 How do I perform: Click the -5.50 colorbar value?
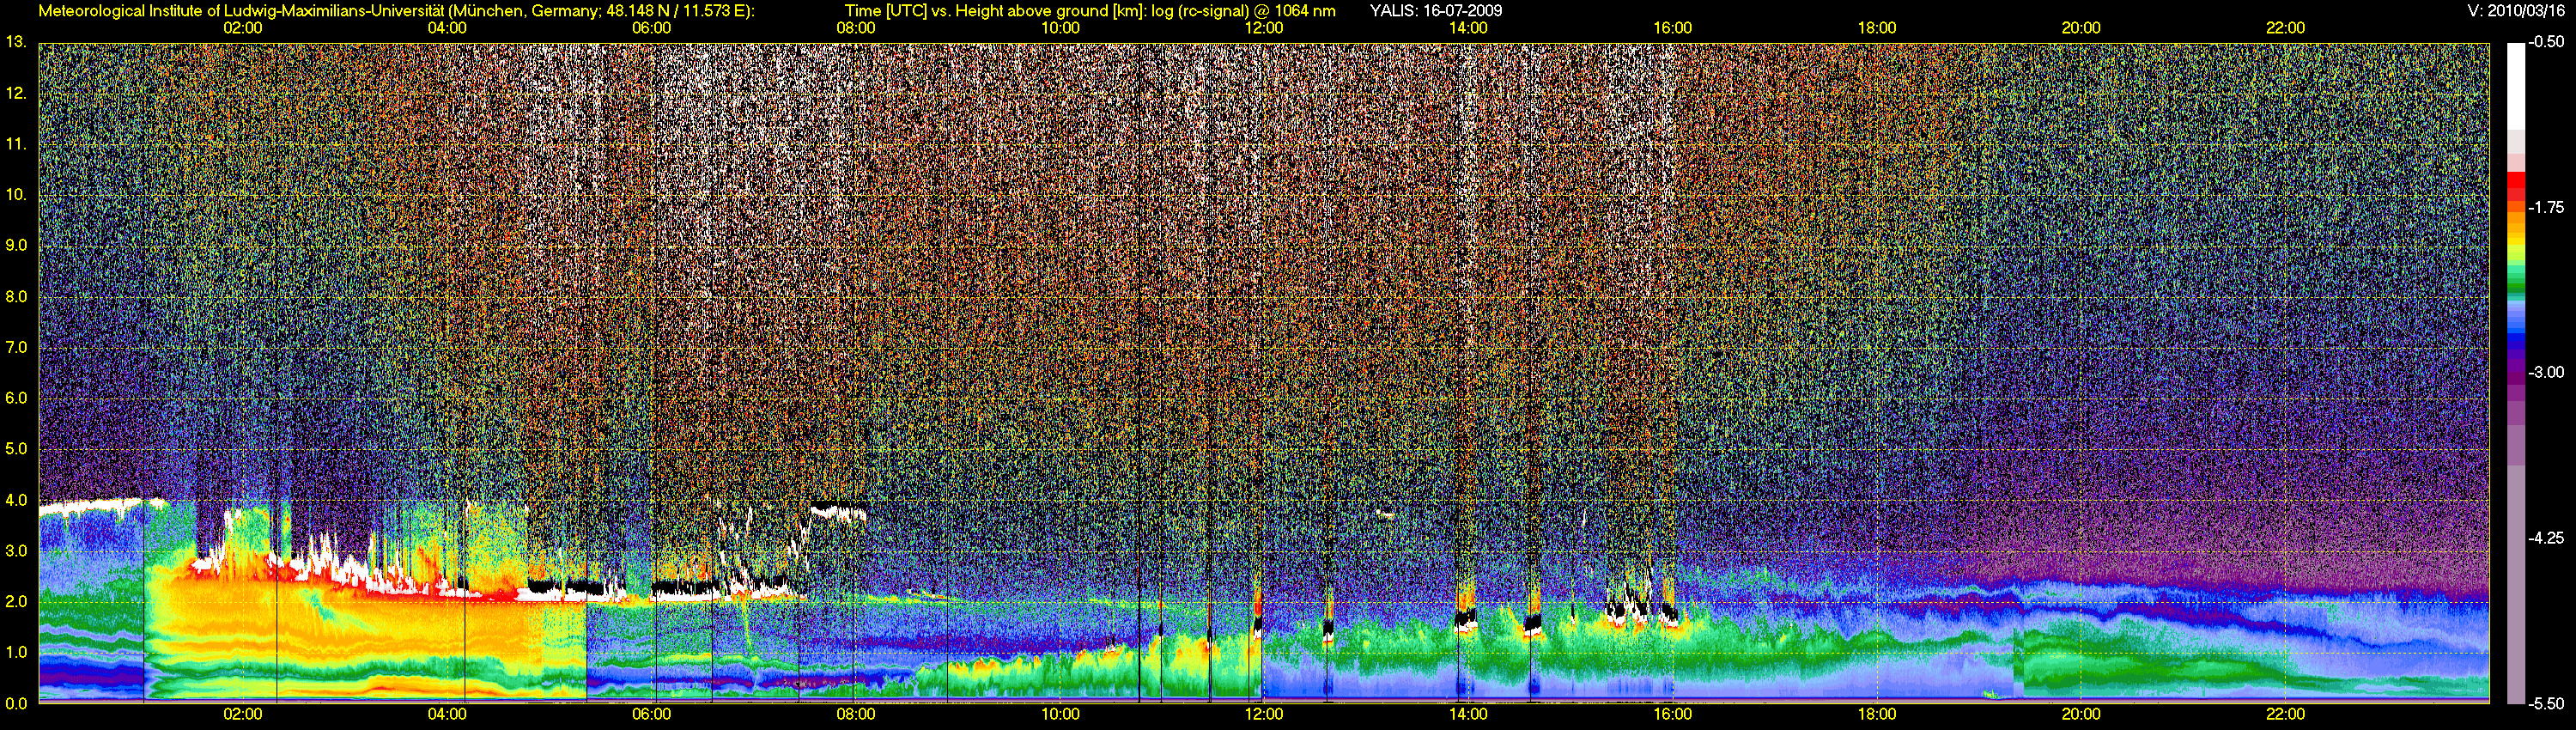coord(2546,703)
